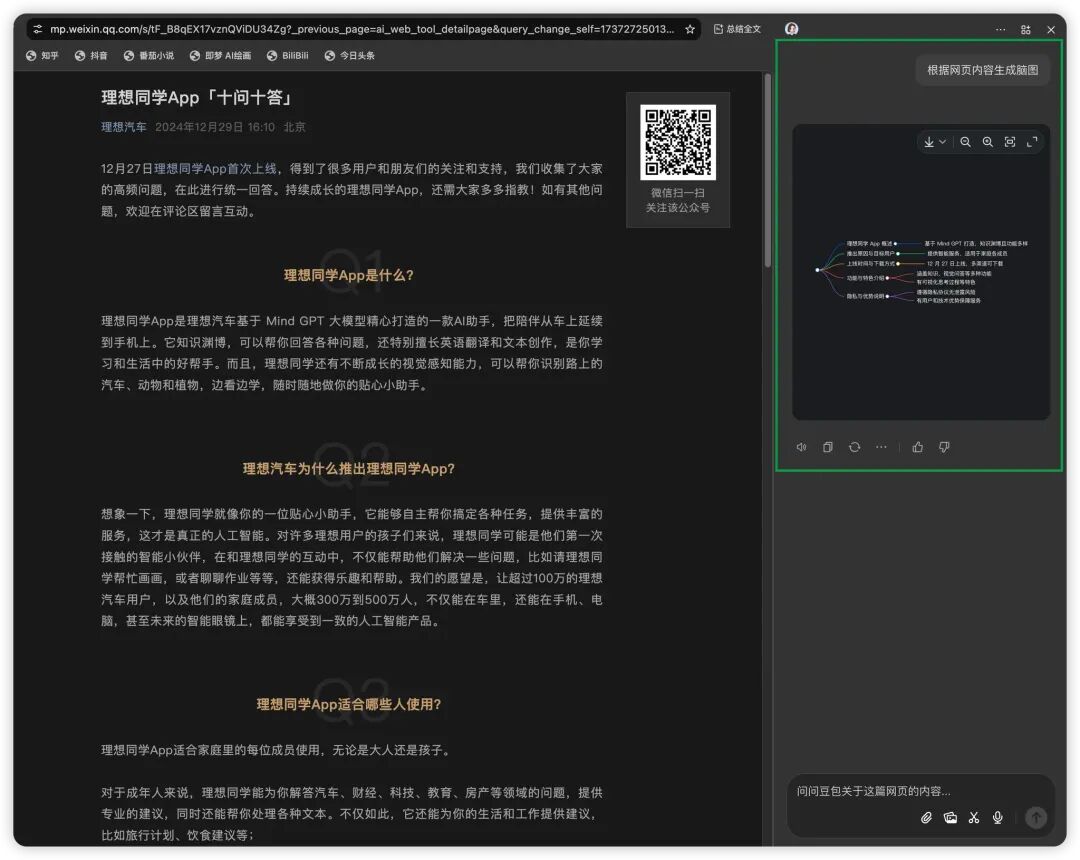1080x860 pixels.
Task: Click the address bar URL
Action: [362, 29]
